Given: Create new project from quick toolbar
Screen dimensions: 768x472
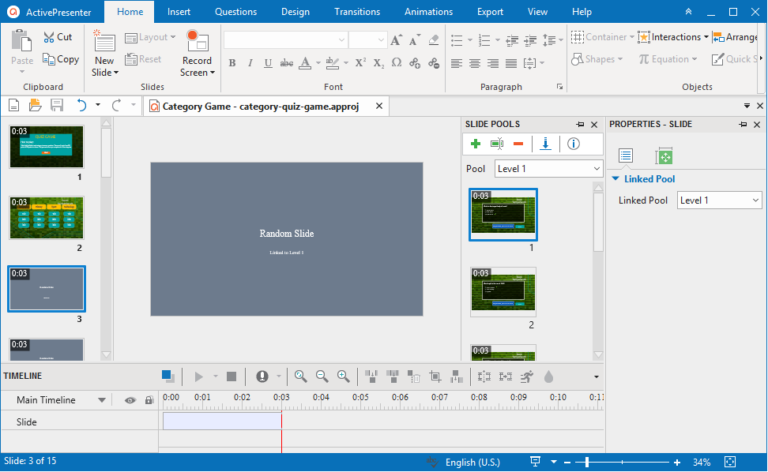Looking at the screenshot, I should point(14,105).
